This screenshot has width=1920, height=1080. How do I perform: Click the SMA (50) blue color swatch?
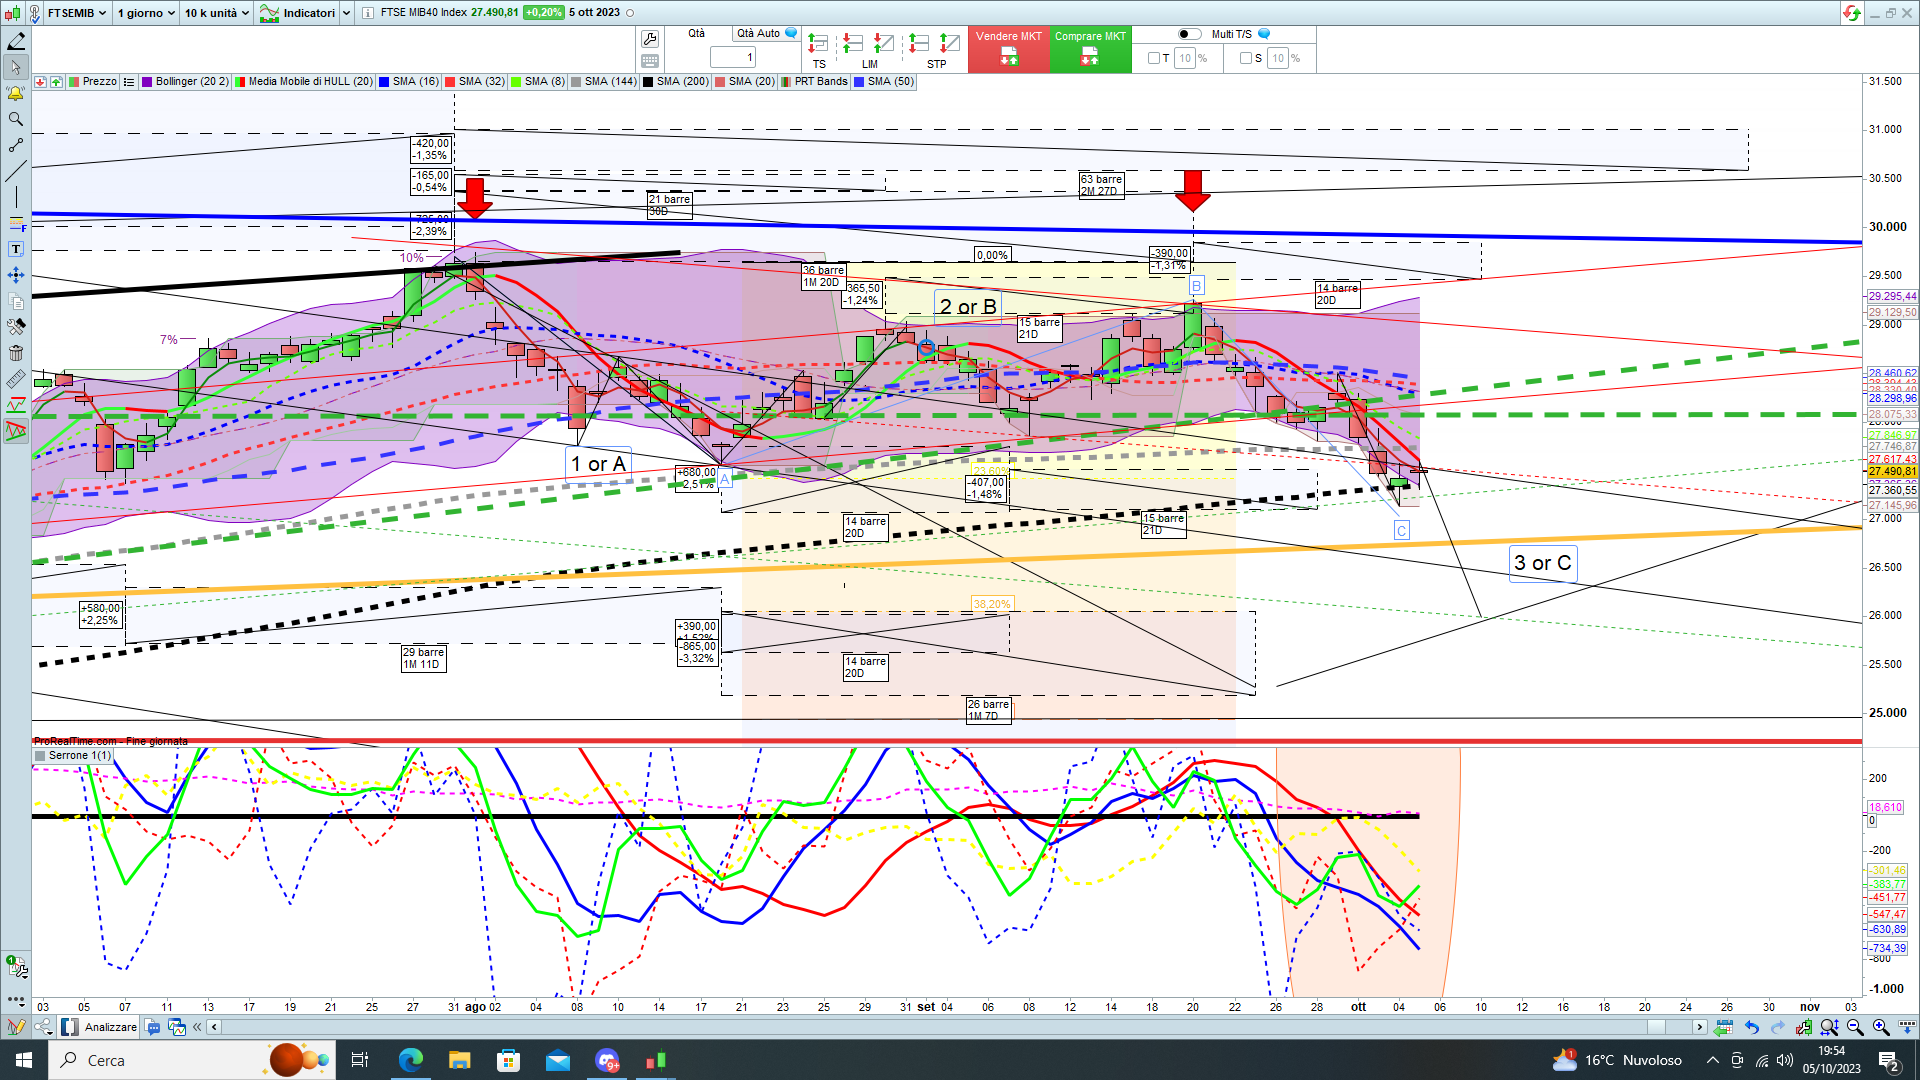click(859, 82)
